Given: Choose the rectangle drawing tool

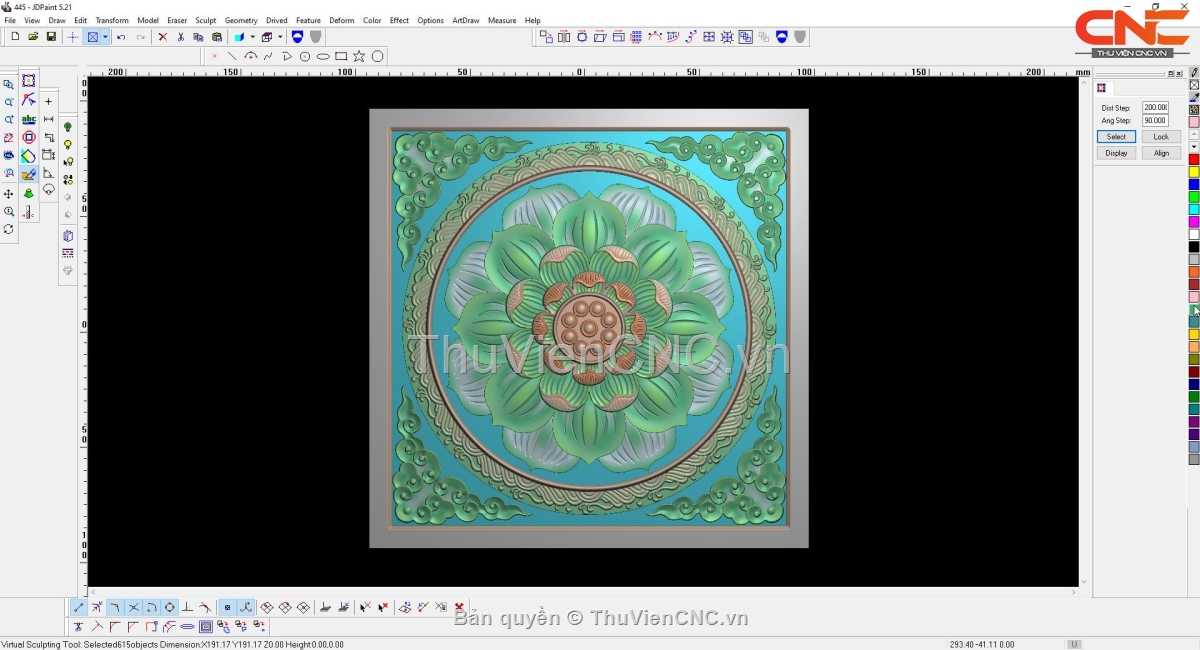Looking at the screenshot, I should point(341,57).
